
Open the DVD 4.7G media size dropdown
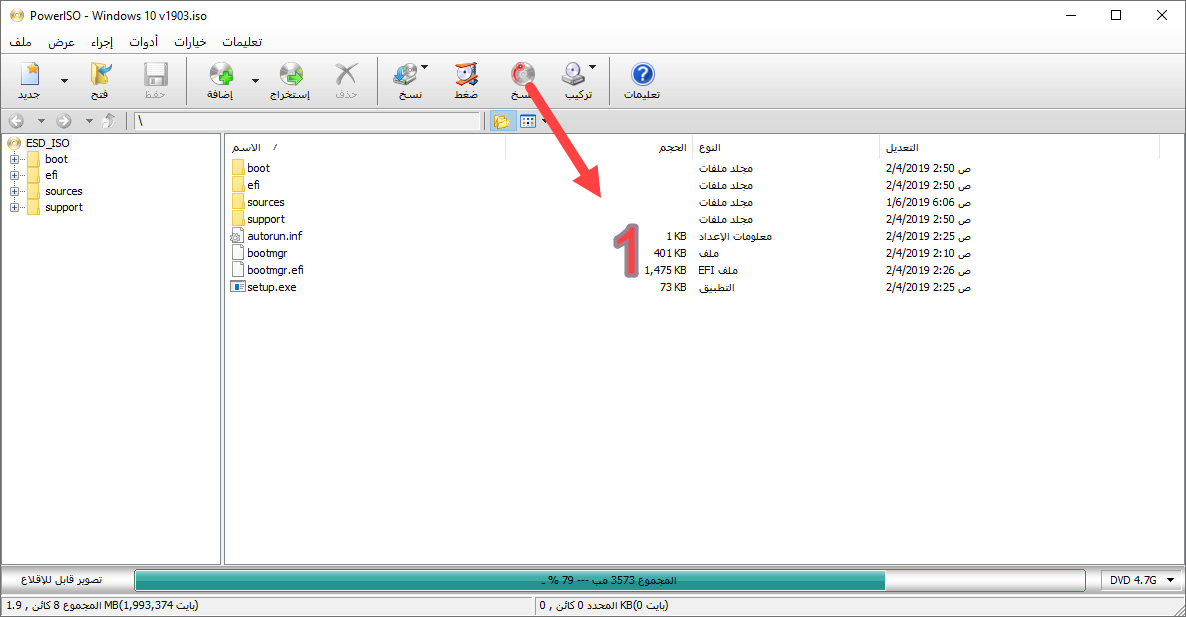[x=1142, y=580]
